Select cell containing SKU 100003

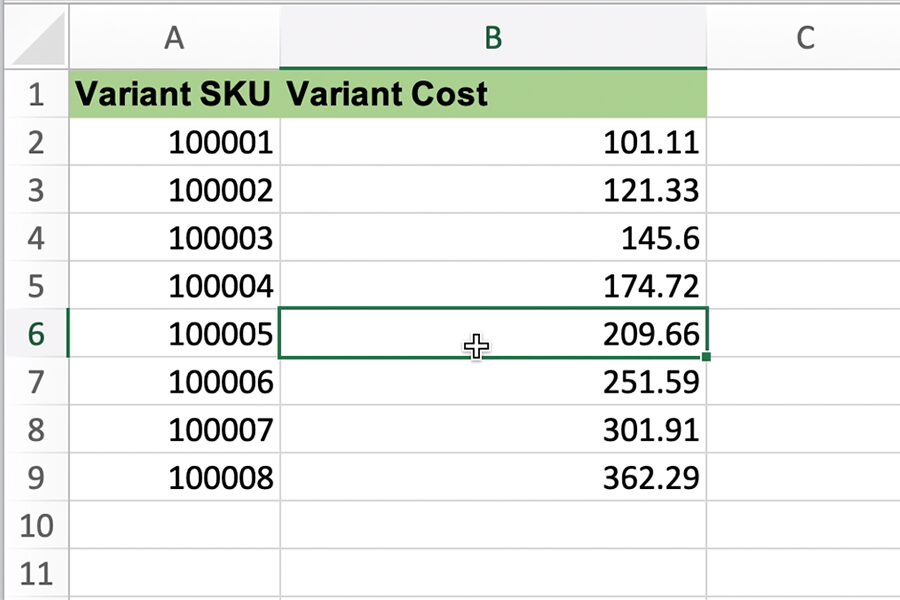174,238
